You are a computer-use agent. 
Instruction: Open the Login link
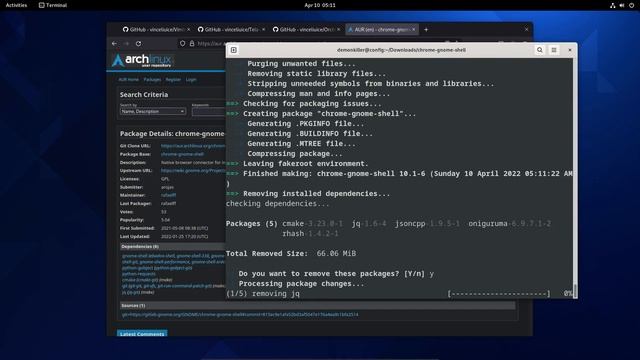pos(191,80)
